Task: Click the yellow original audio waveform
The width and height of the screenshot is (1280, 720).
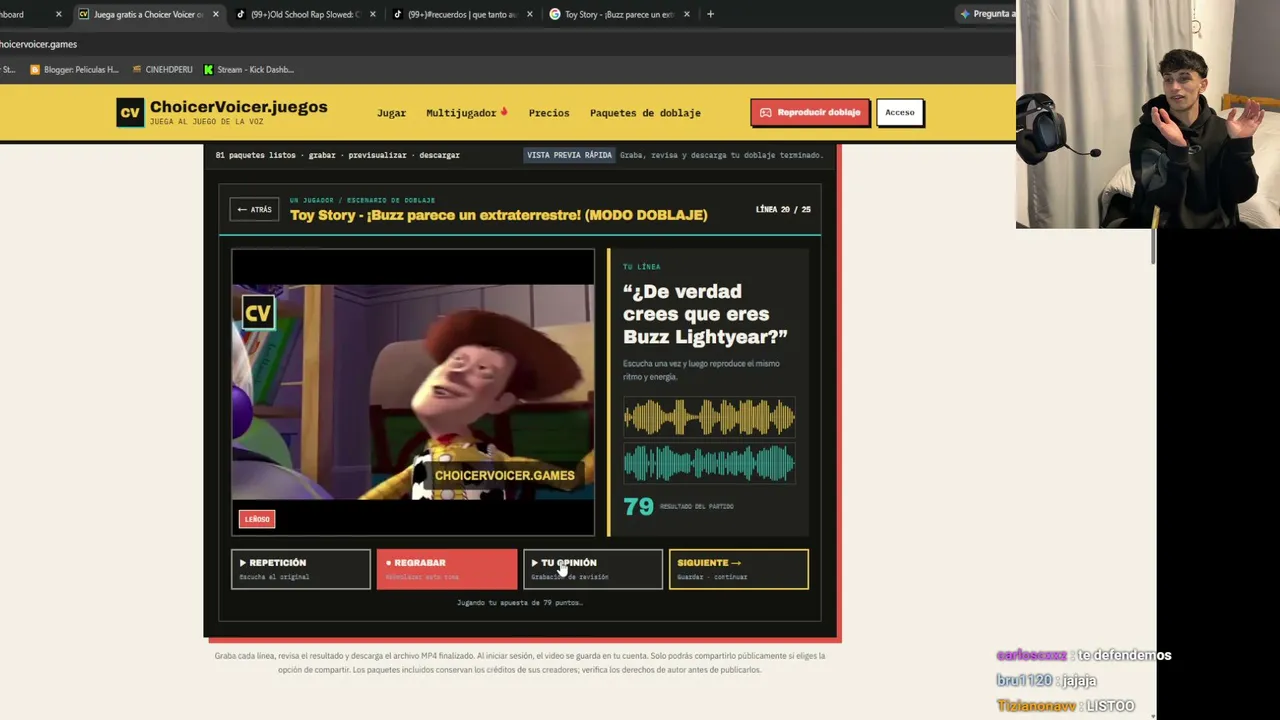Action: point(709,417)
